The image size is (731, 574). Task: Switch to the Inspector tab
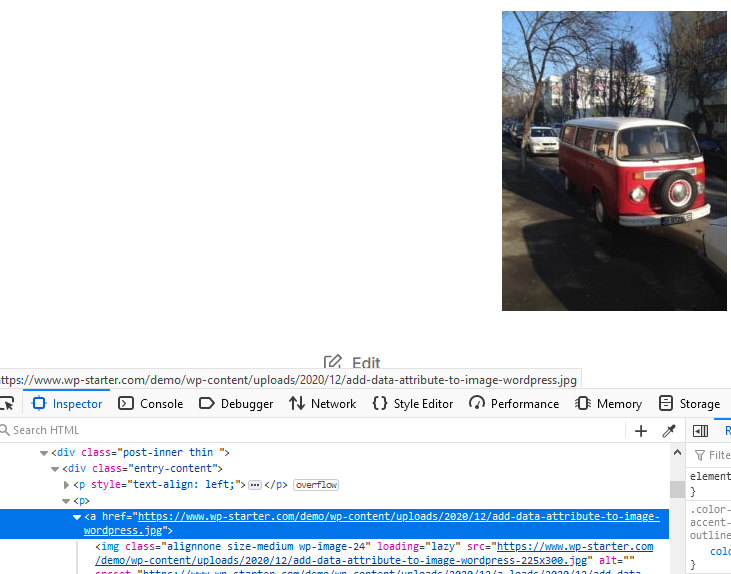67,403
